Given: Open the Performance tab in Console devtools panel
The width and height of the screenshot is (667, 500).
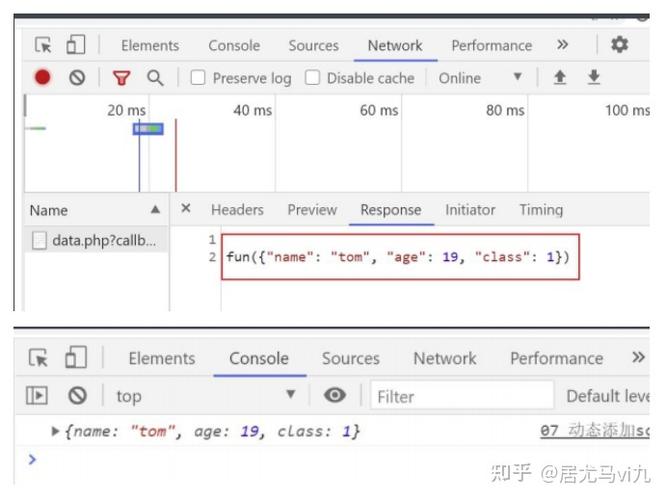Looking at the screenshot, I should click(x=556, y=358).
